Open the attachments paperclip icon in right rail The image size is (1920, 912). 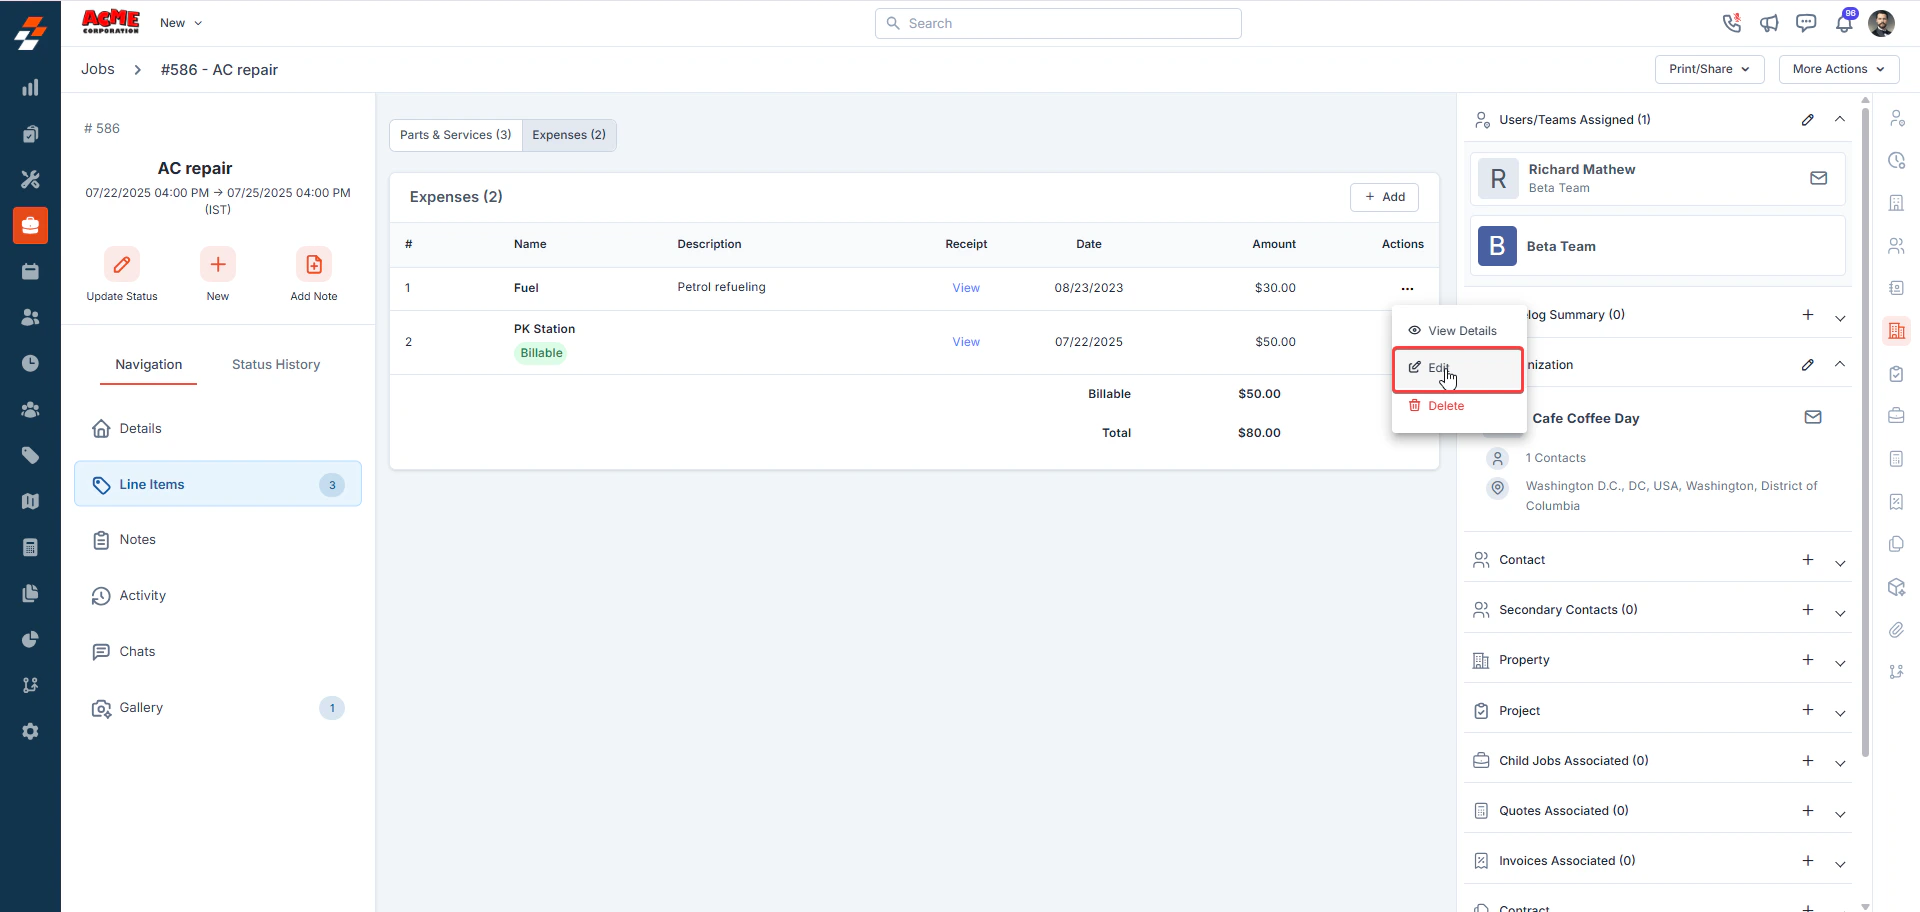coord(1896,630)
